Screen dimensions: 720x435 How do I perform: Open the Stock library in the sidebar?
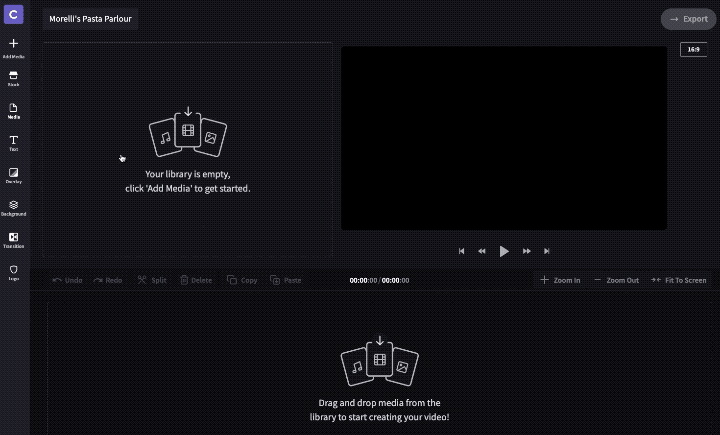tap(13, 79)
